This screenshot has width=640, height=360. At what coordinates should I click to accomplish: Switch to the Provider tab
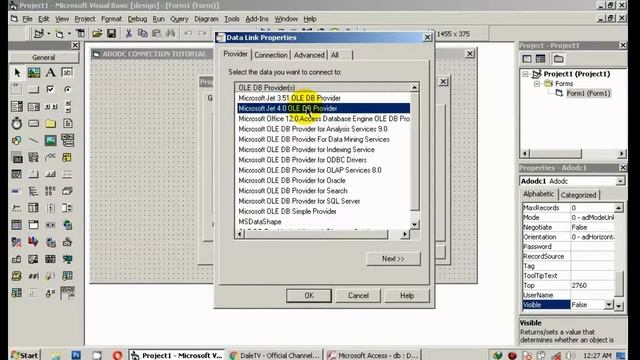click(x=235, y=54)
